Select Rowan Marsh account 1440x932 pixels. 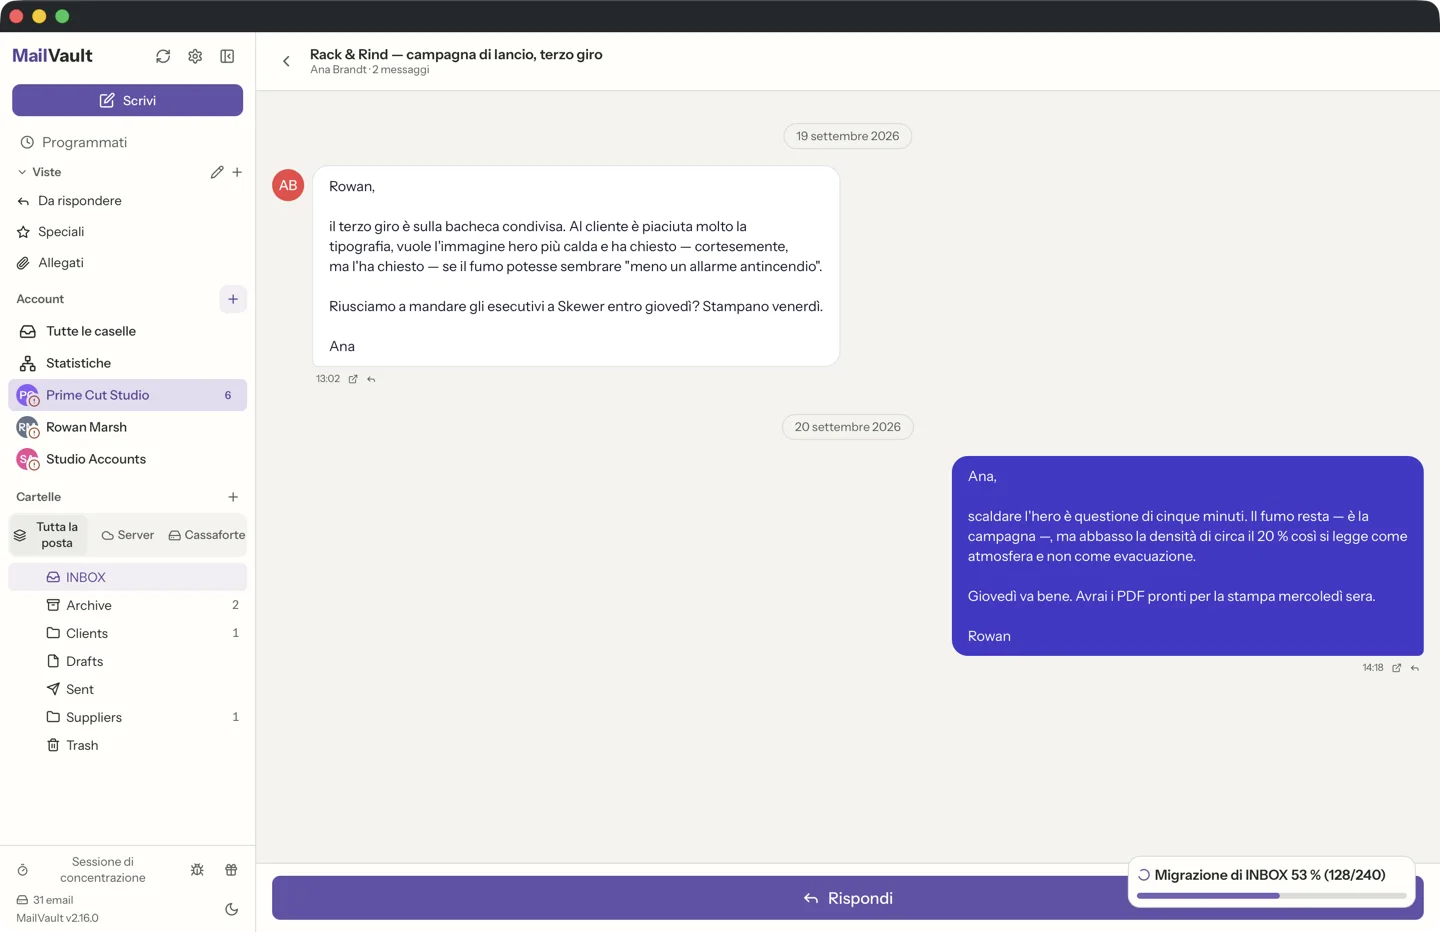click(127, 427)
